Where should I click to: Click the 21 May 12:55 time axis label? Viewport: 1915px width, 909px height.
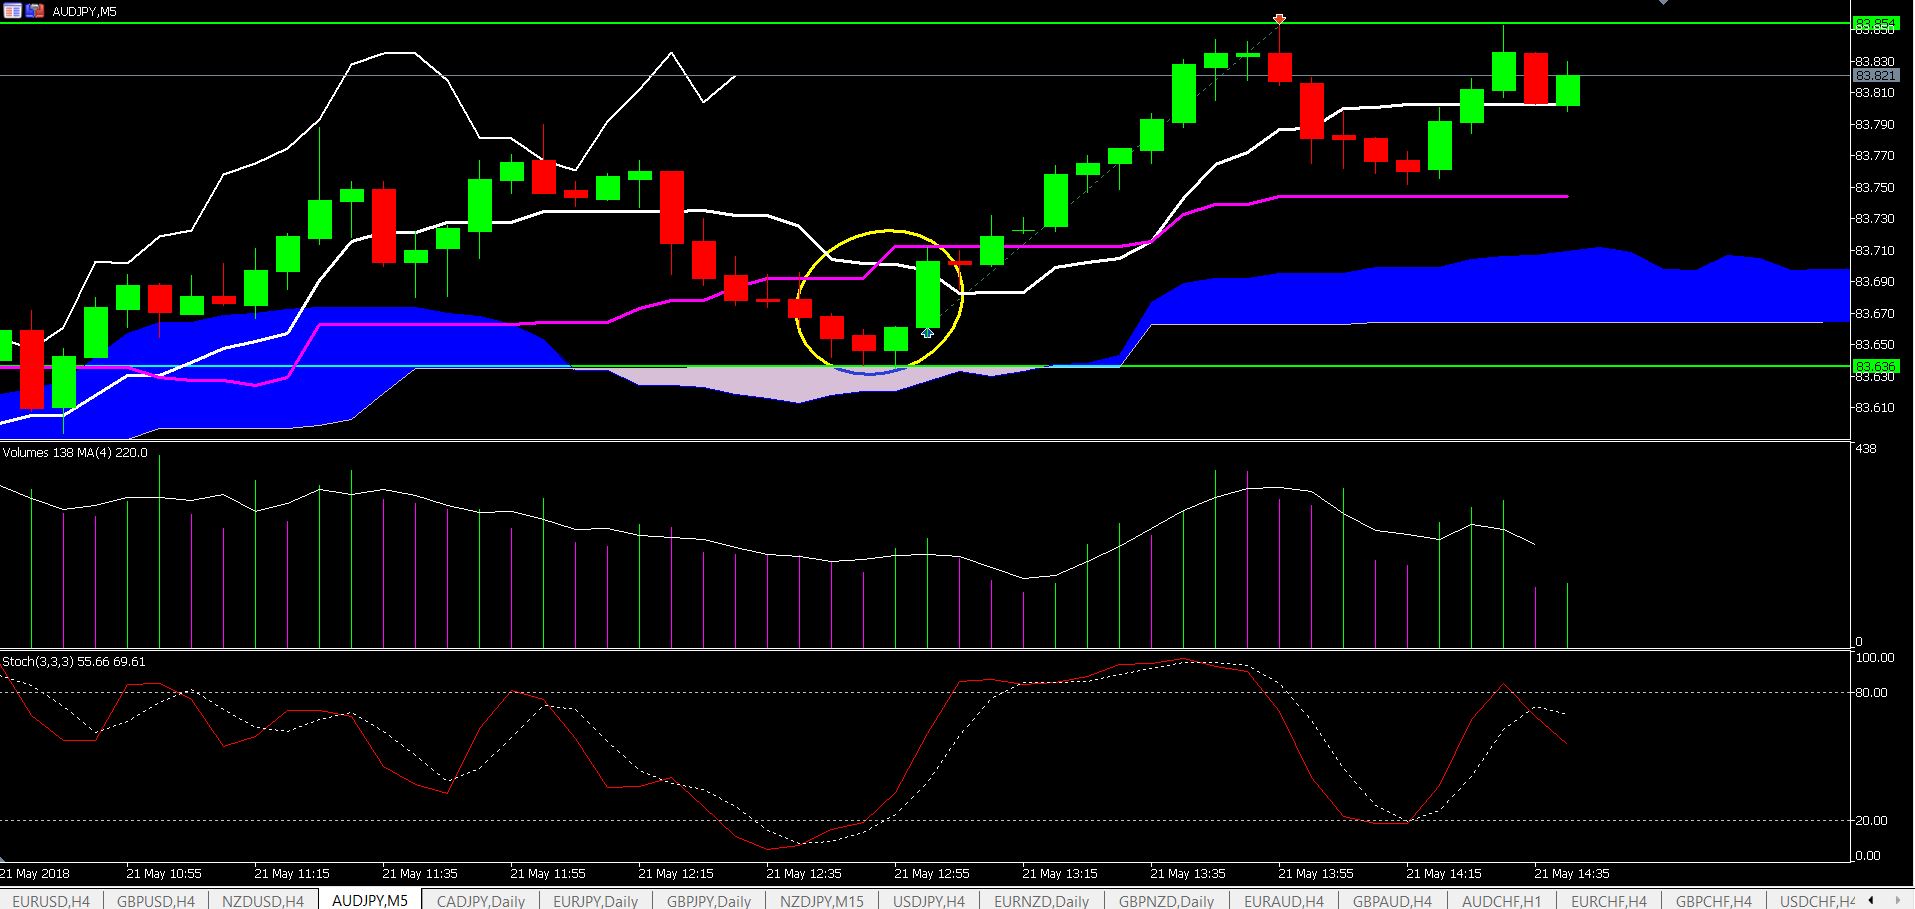932,873
